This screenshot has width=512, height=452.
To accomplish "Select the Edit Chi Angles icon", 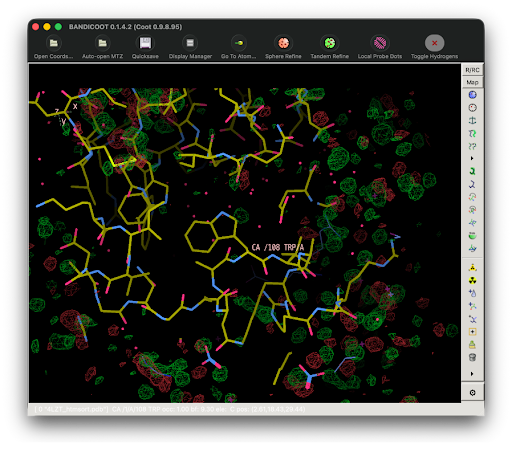I will (x=472, y=197).
